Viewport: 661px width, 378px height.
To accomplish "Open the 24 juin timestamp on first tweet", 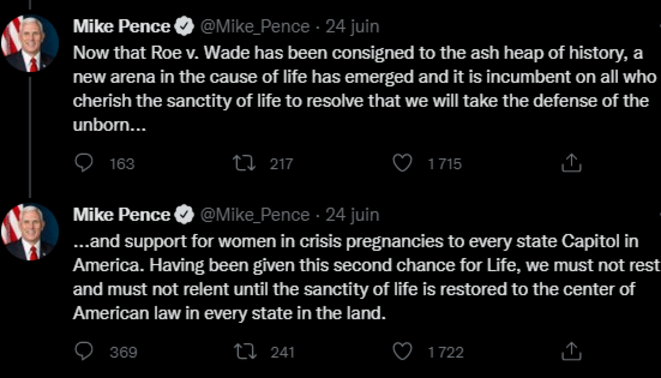I will [x=352, y=27].
